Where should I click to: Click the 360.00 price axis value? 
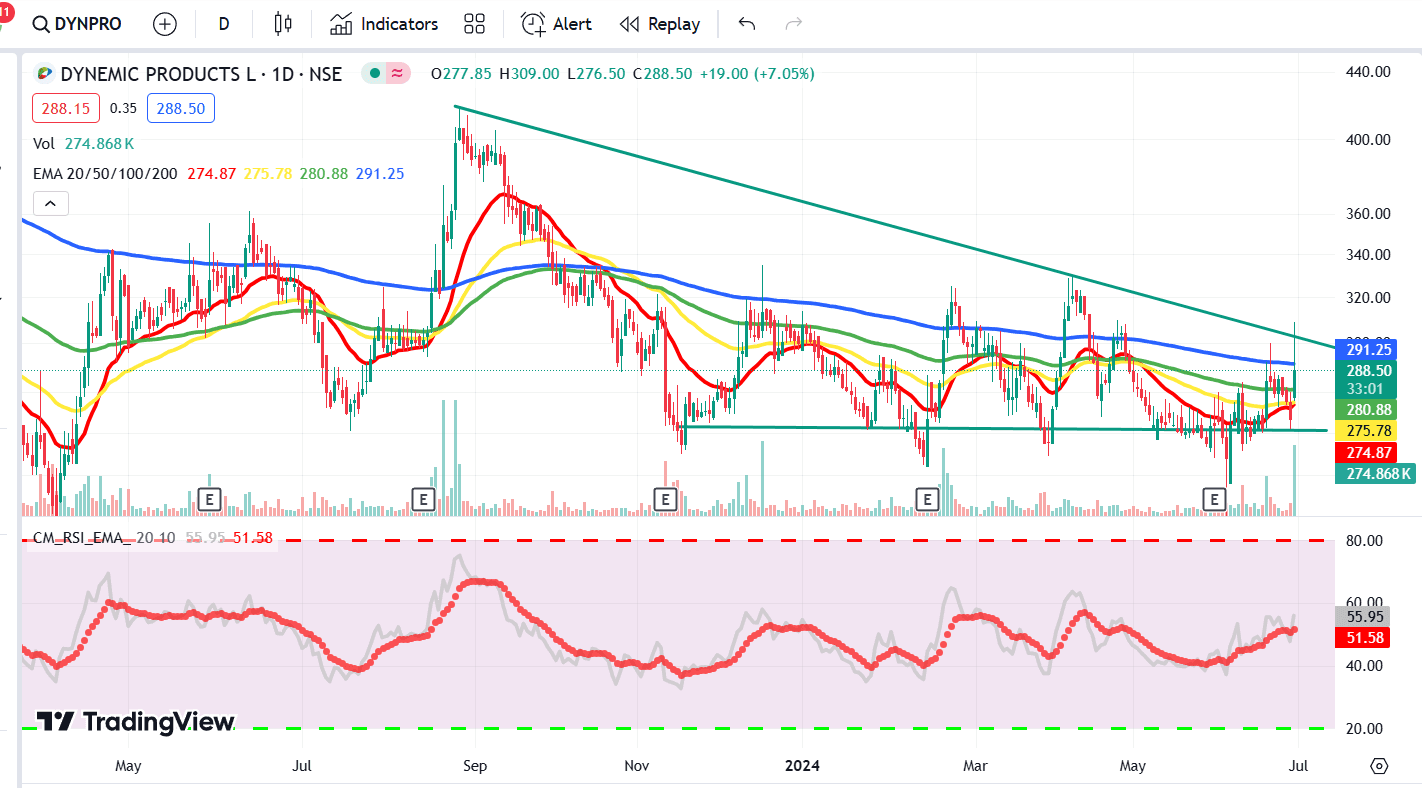1367,214
